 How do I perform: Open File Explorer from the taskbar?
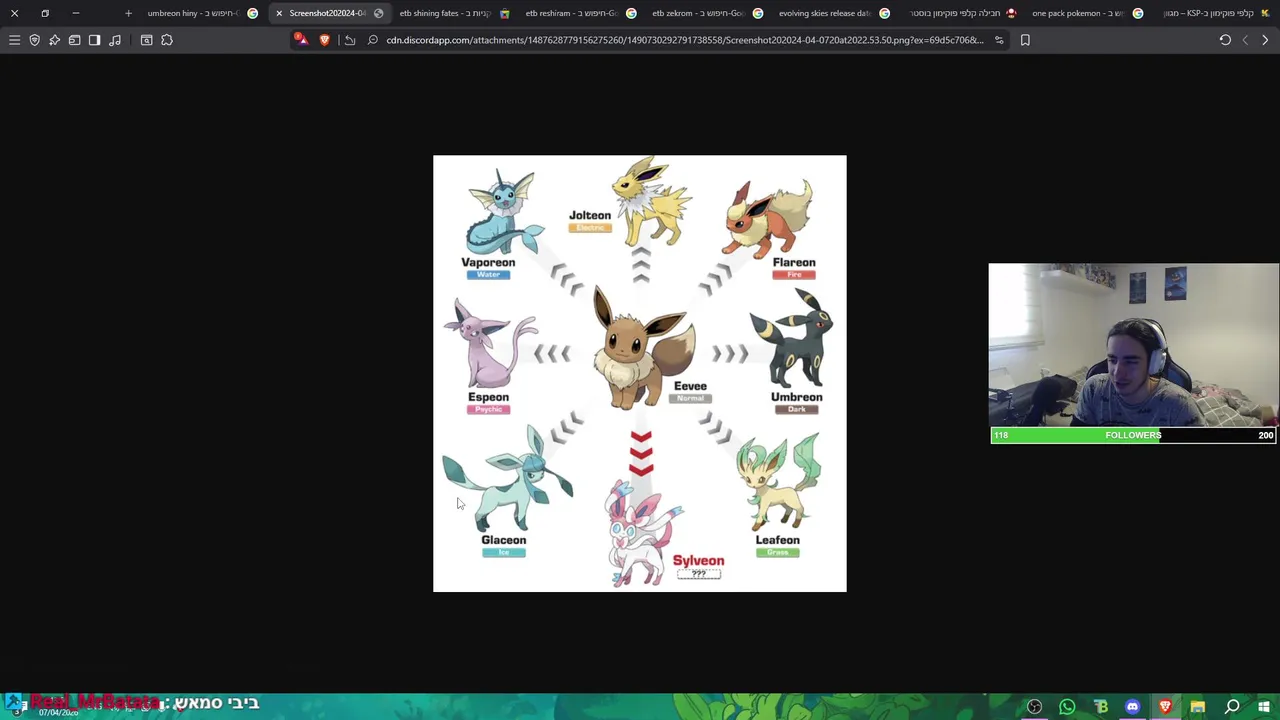1198,707
